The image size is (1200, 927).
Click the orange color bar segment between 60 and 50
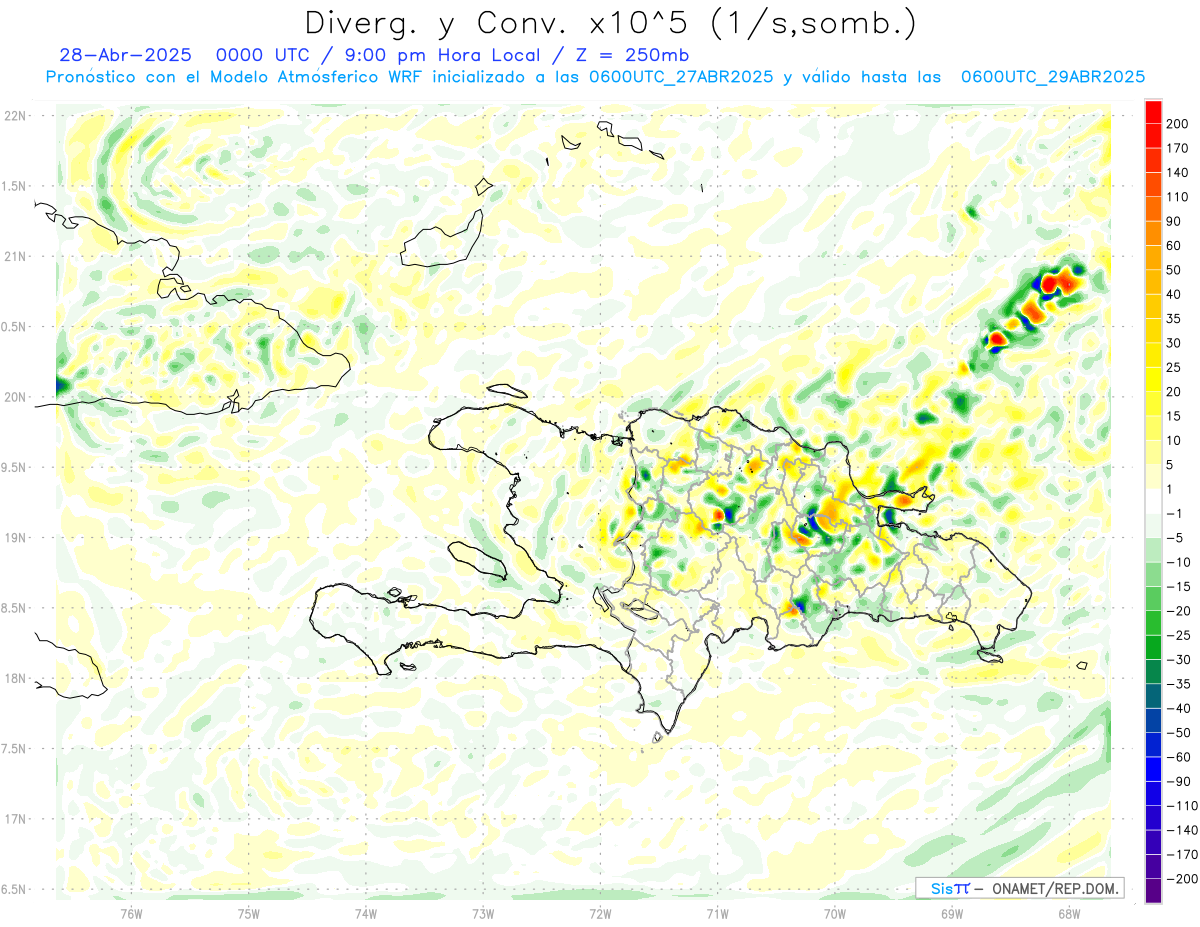[x=1153, y=258]
